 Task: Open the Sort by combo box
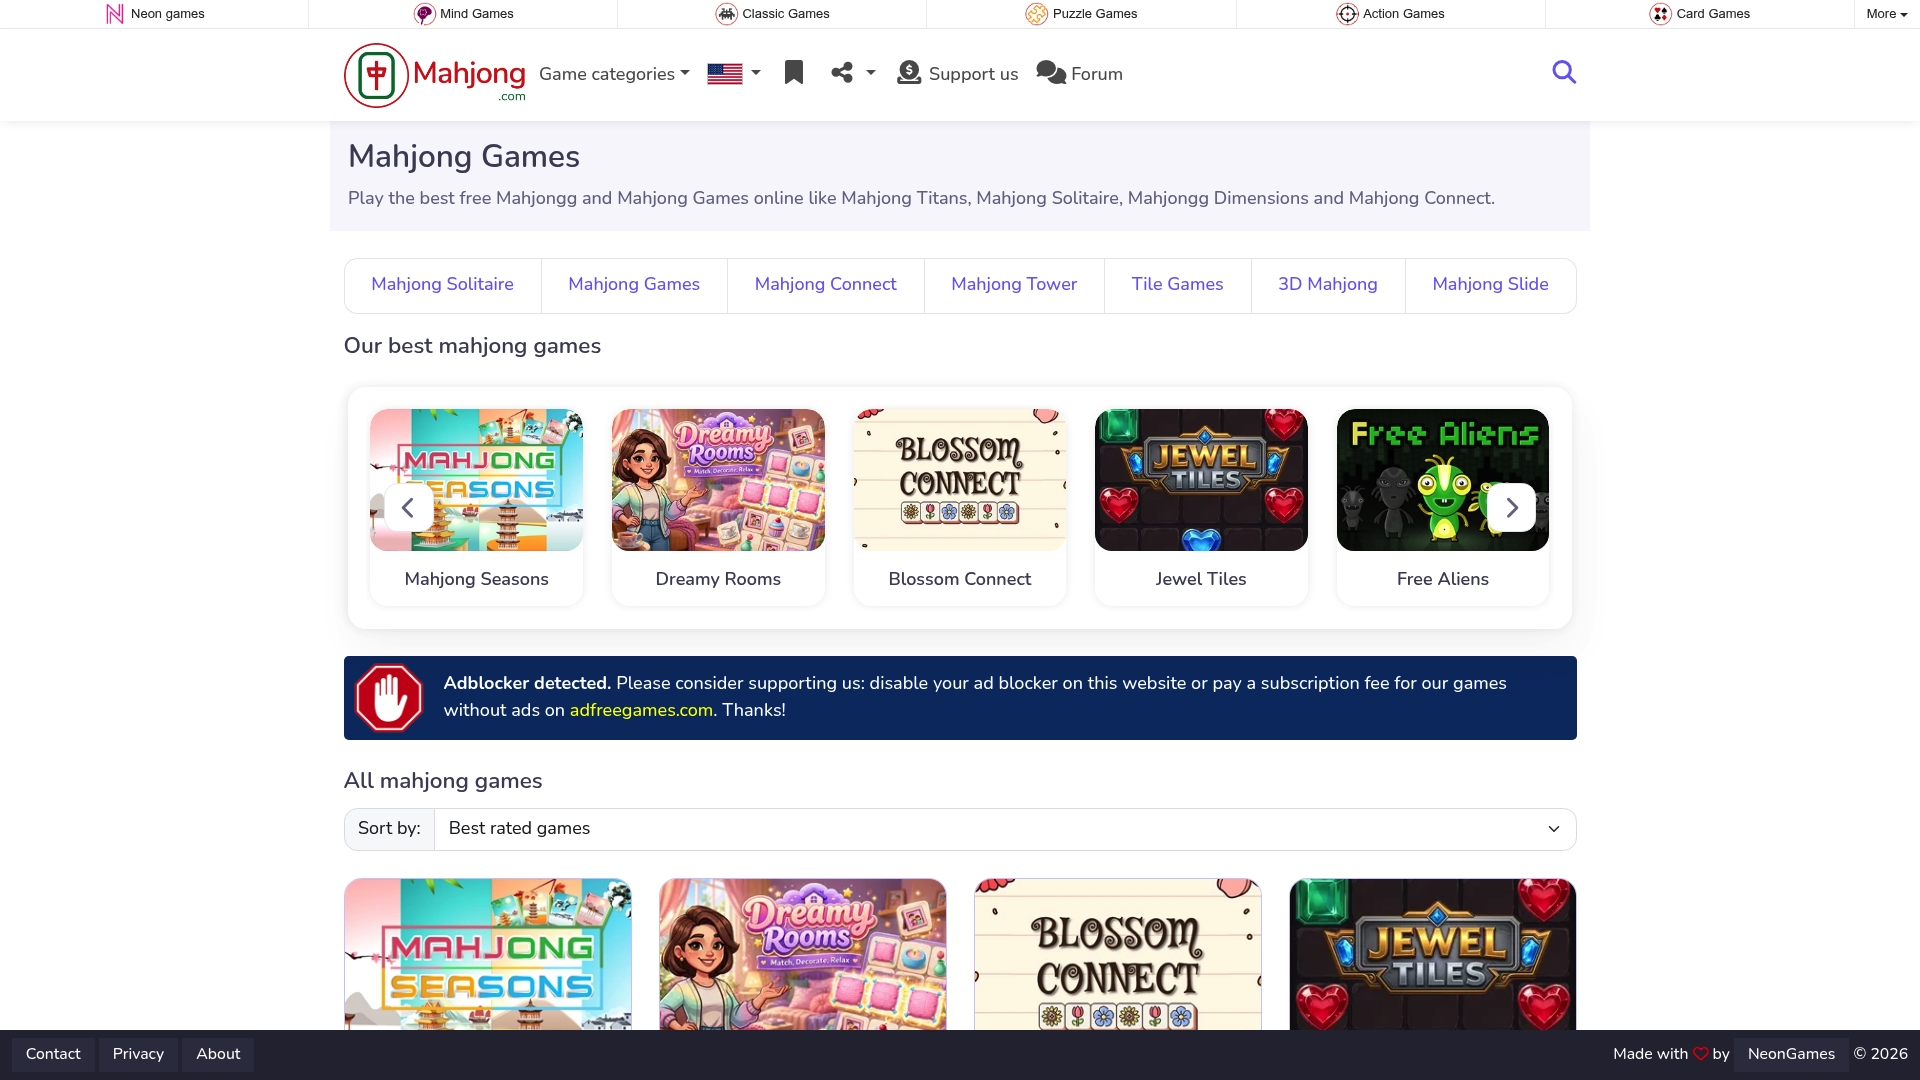[1005, 829]
